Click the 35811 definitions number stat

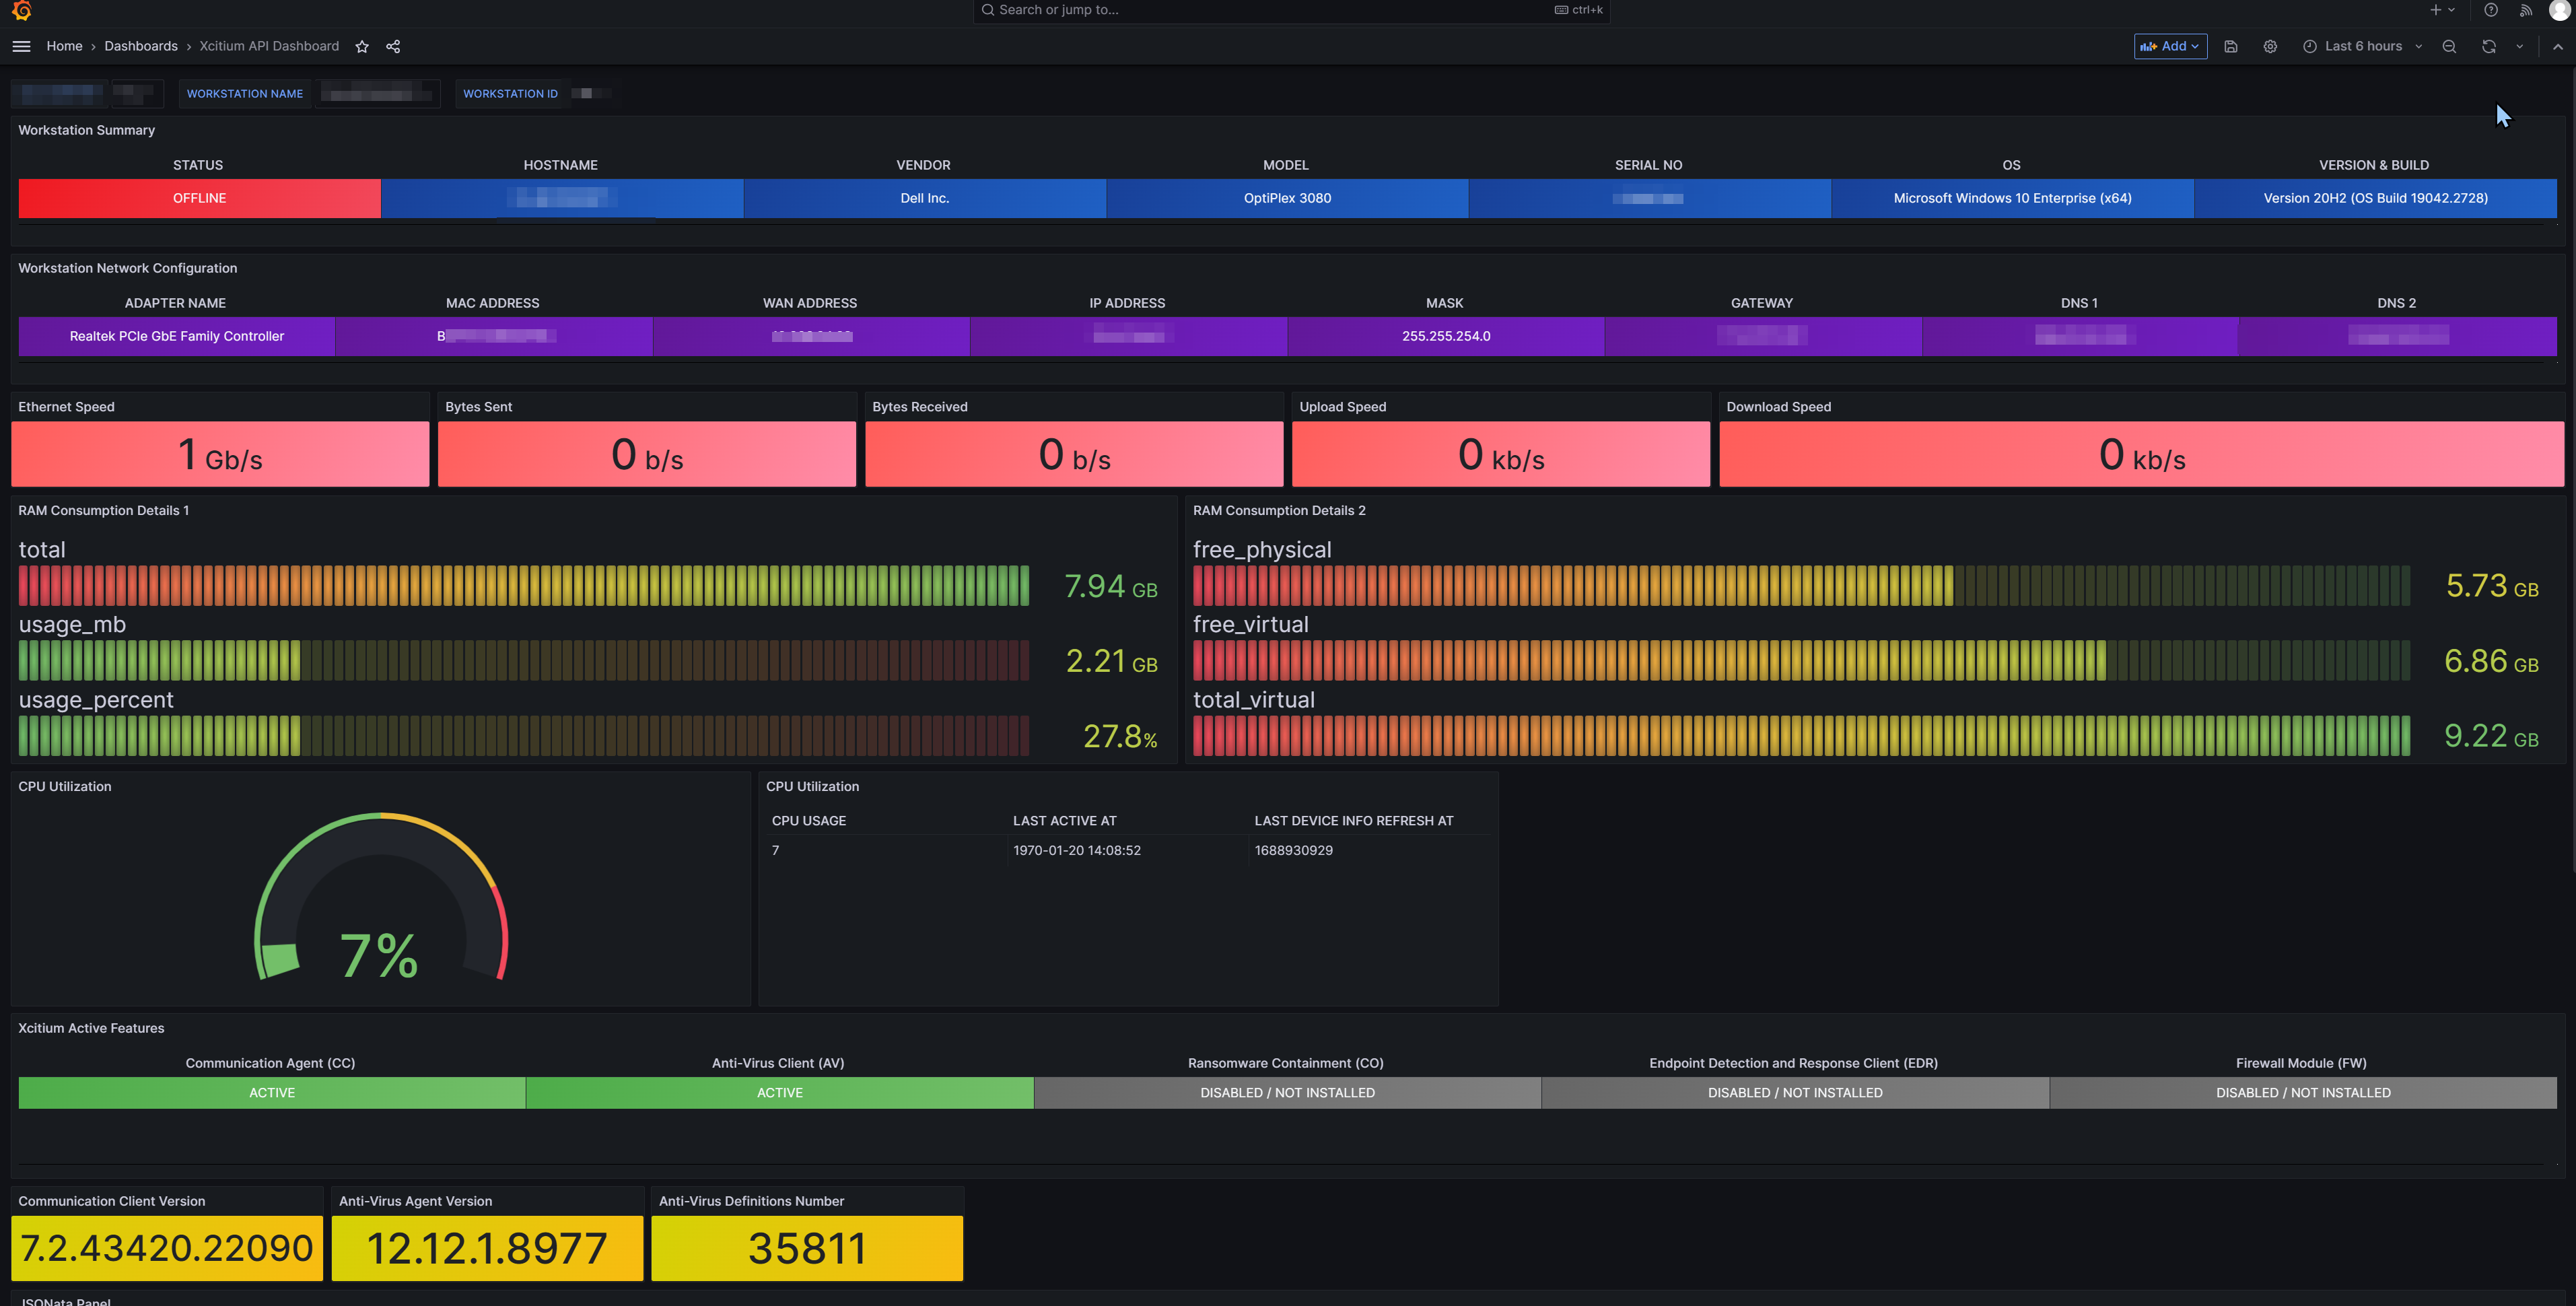(x=807, y=1248)
